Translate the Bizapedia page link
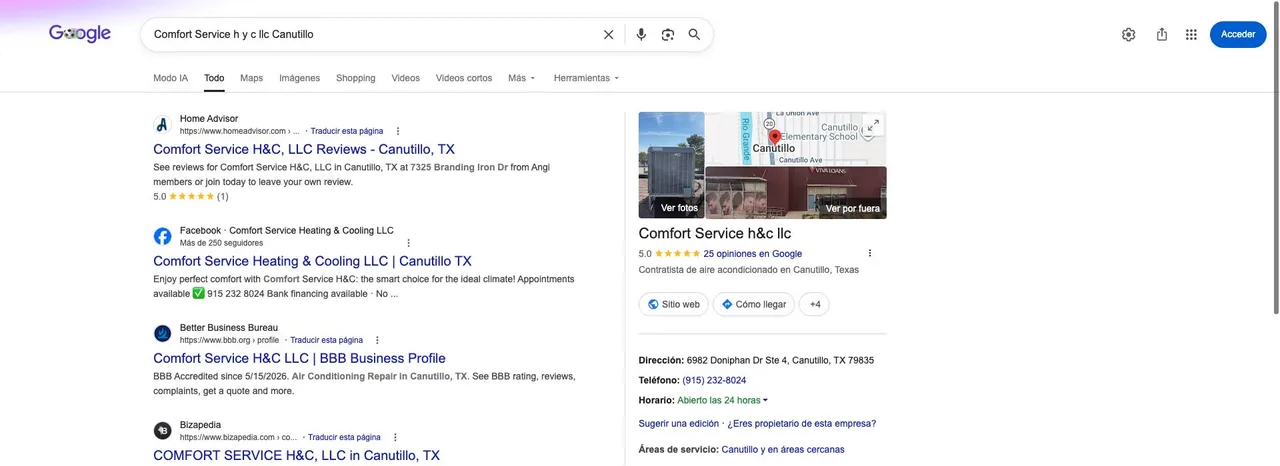 [x=344, y=437]
